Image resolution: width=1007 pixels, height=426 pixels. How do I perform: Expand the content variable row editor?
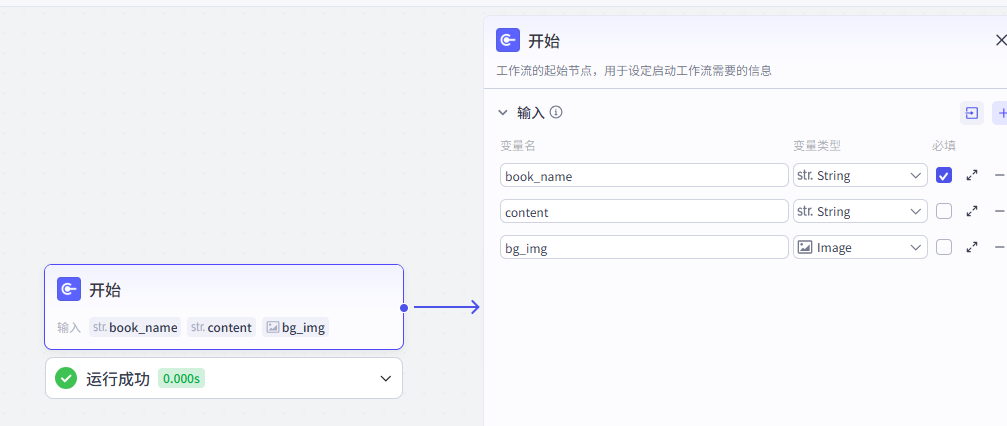[x=972, y=212]
